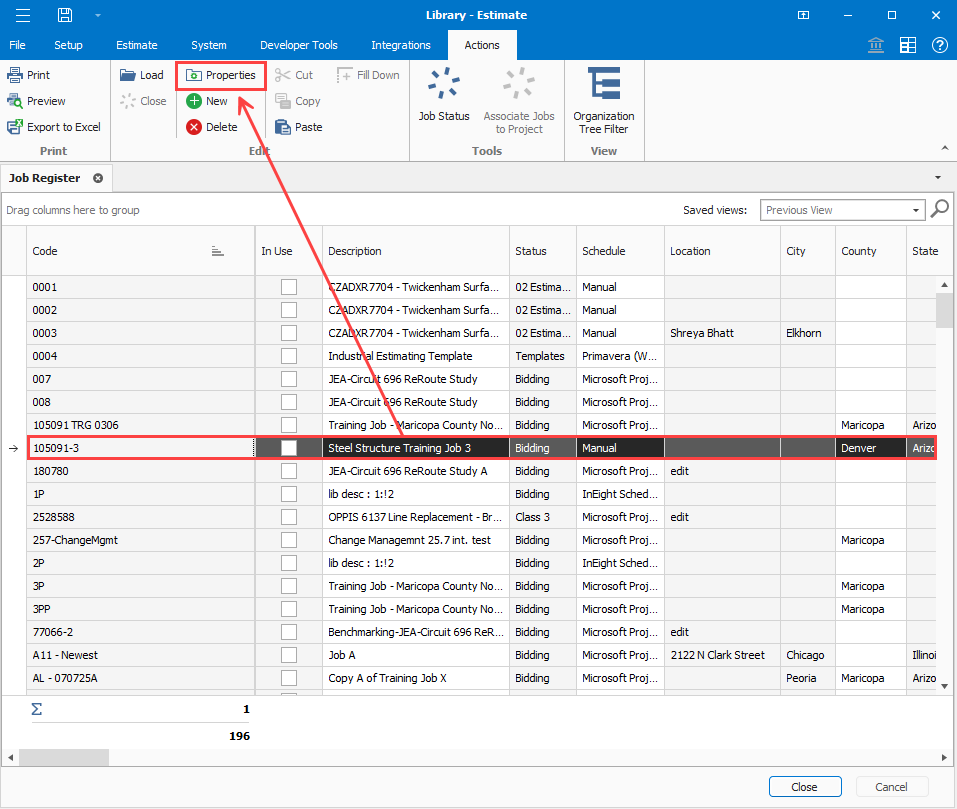Toggle In Use checkbox for 105091-3
The width and height of the screenshot is (957, 809).
click(289, 448)
